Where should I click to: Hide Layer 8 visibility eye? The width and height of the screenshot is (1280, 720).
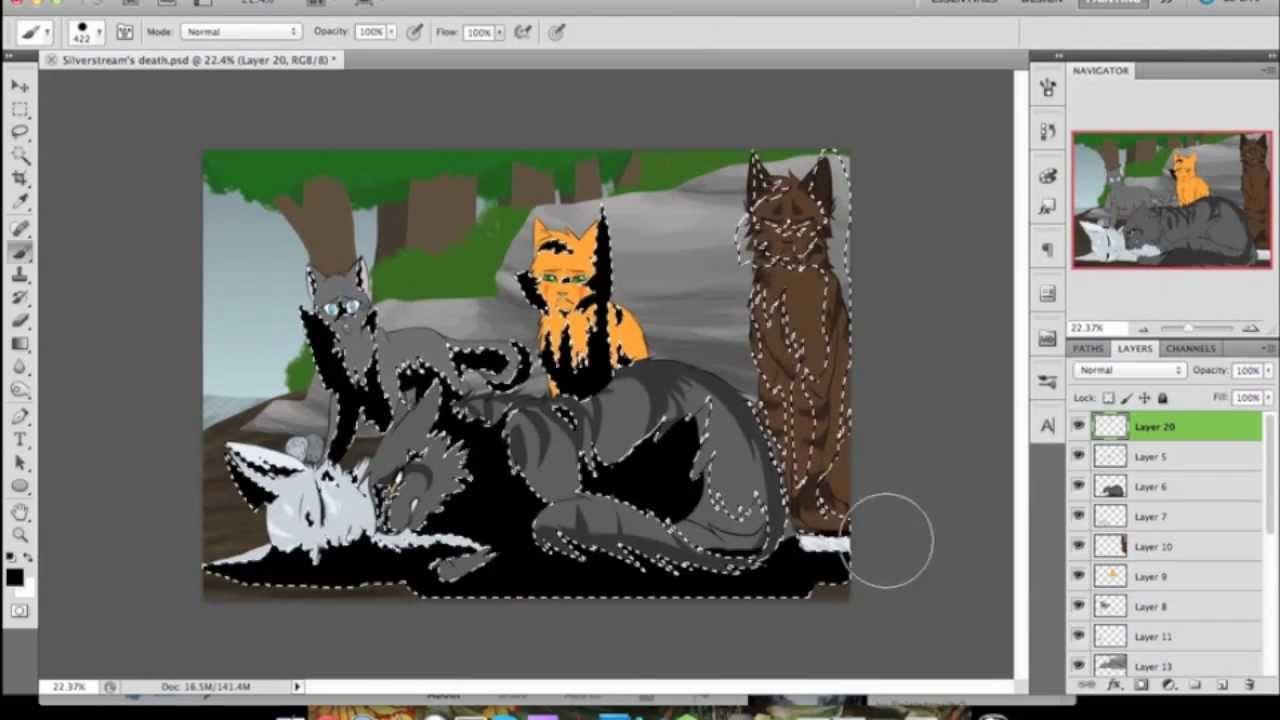(1078, 607)
